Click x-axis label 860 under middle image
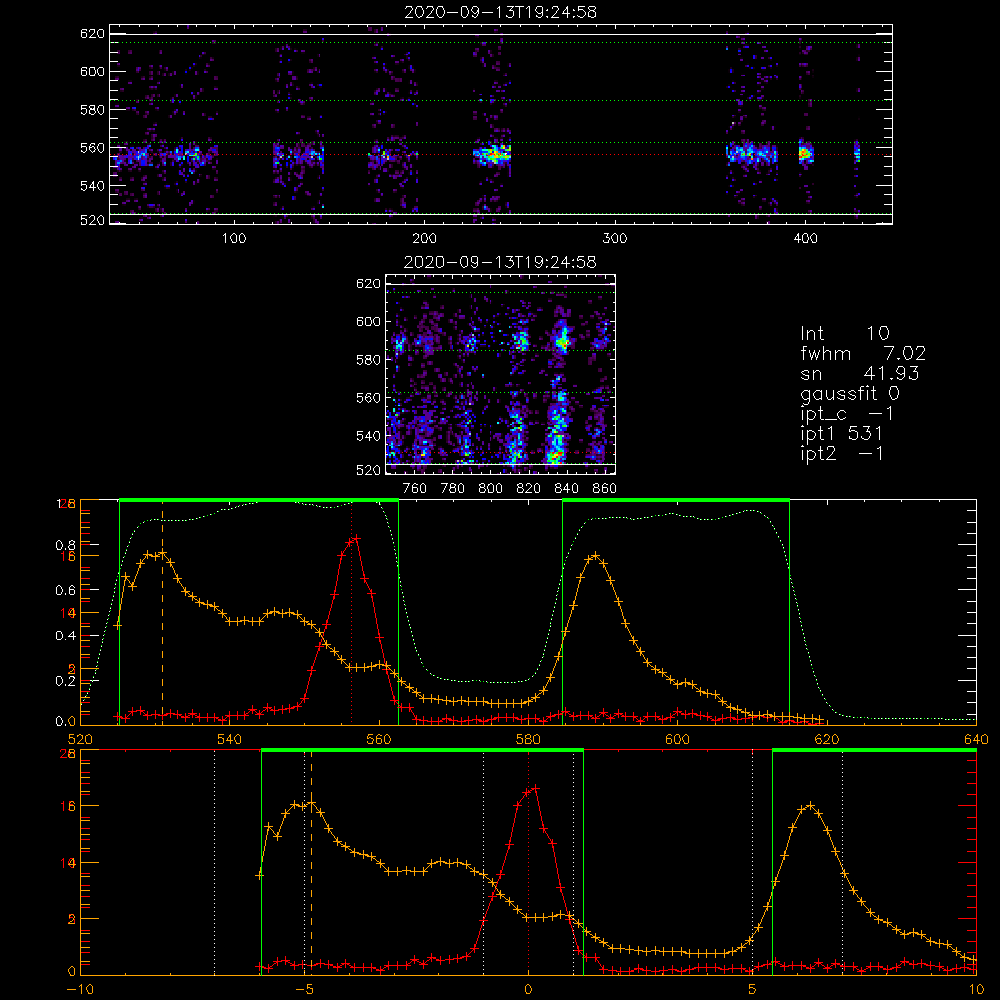Screen dimensions: 1000x1000 point(604,489)
